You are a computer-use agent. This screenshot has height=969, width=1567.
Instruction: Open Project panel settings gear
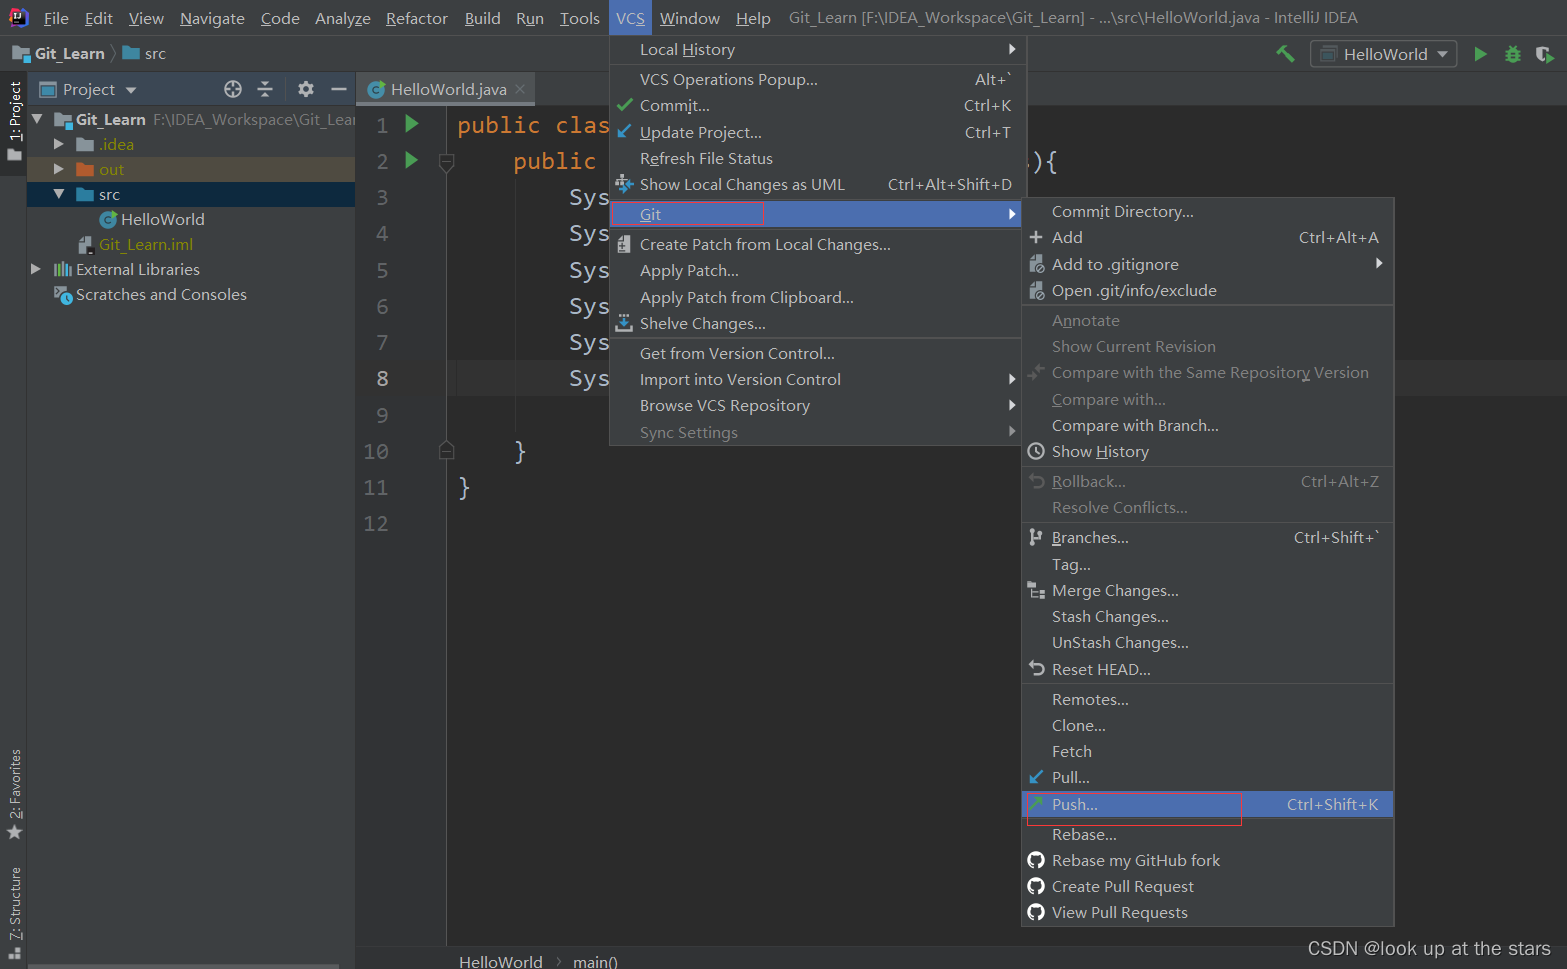pyautogui.click(x=306, y=89)
